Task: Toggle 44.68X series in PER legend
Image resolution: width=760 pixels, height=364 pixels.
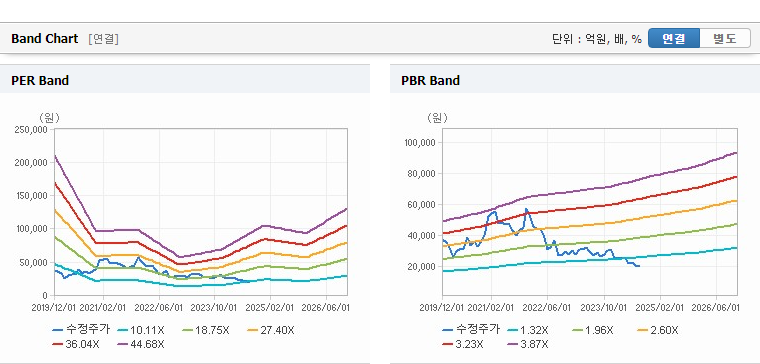Action: click(x=141, y=344)
